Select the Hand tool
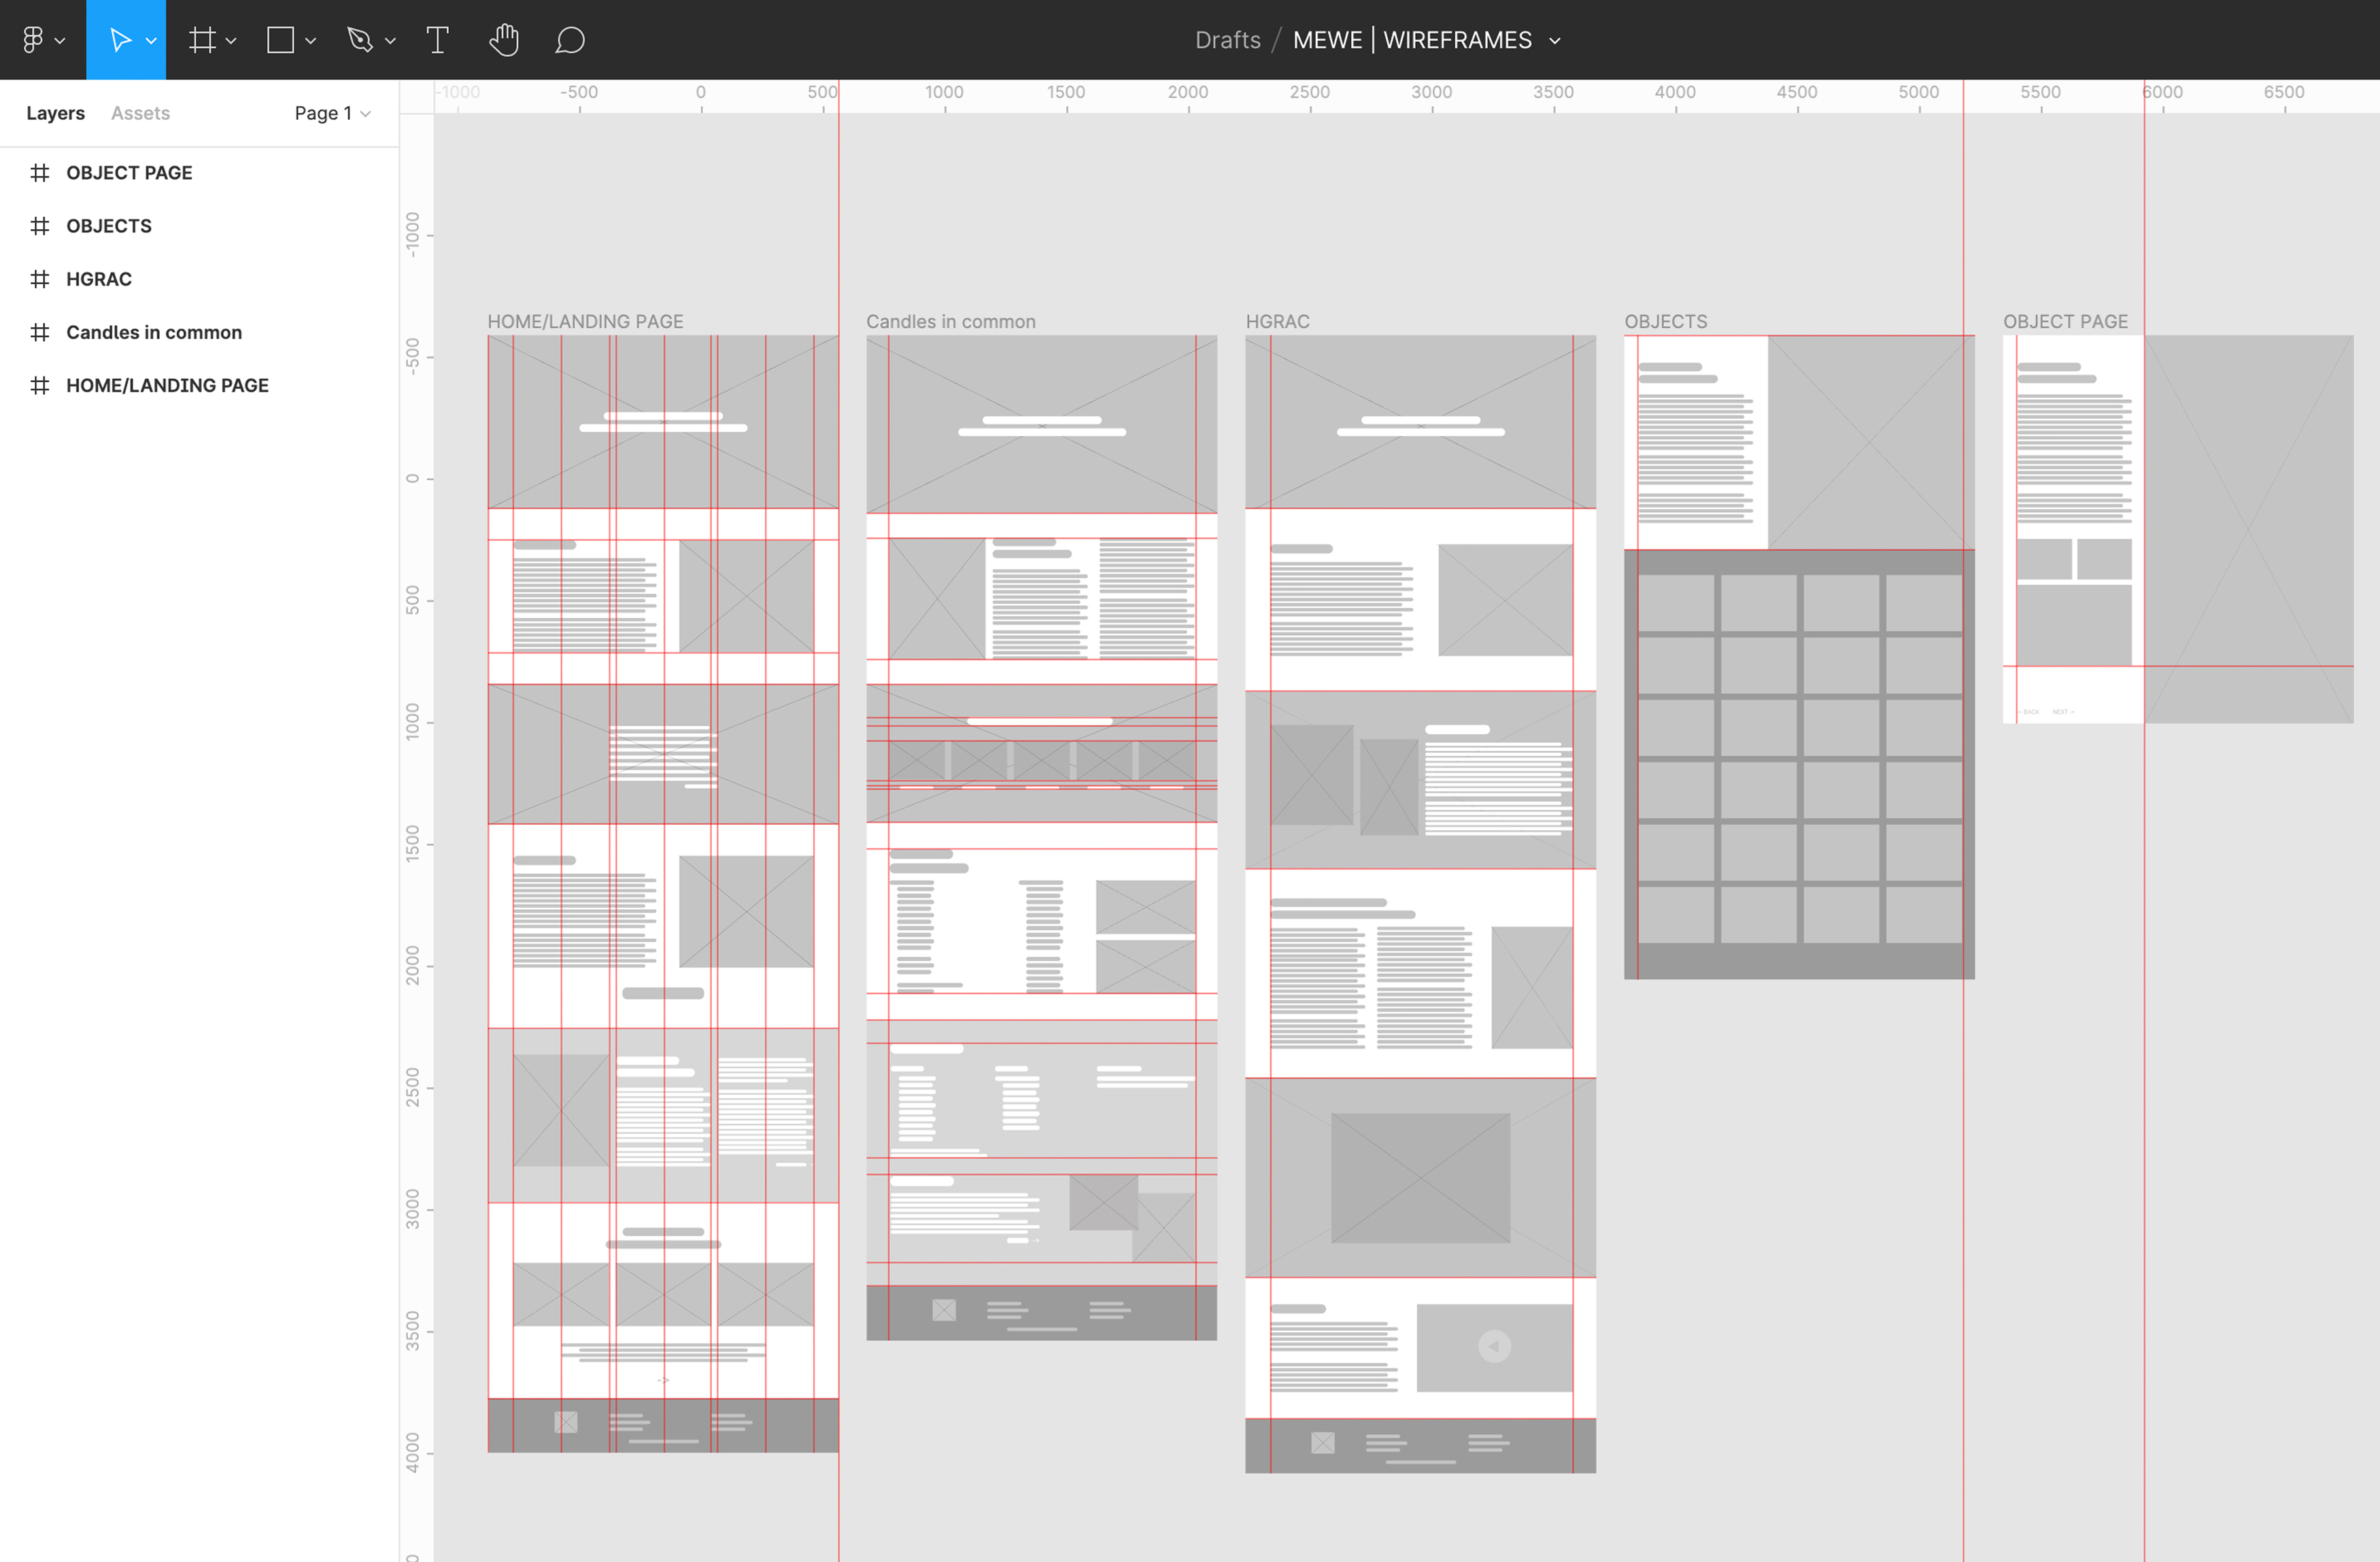 pos(504,40)
